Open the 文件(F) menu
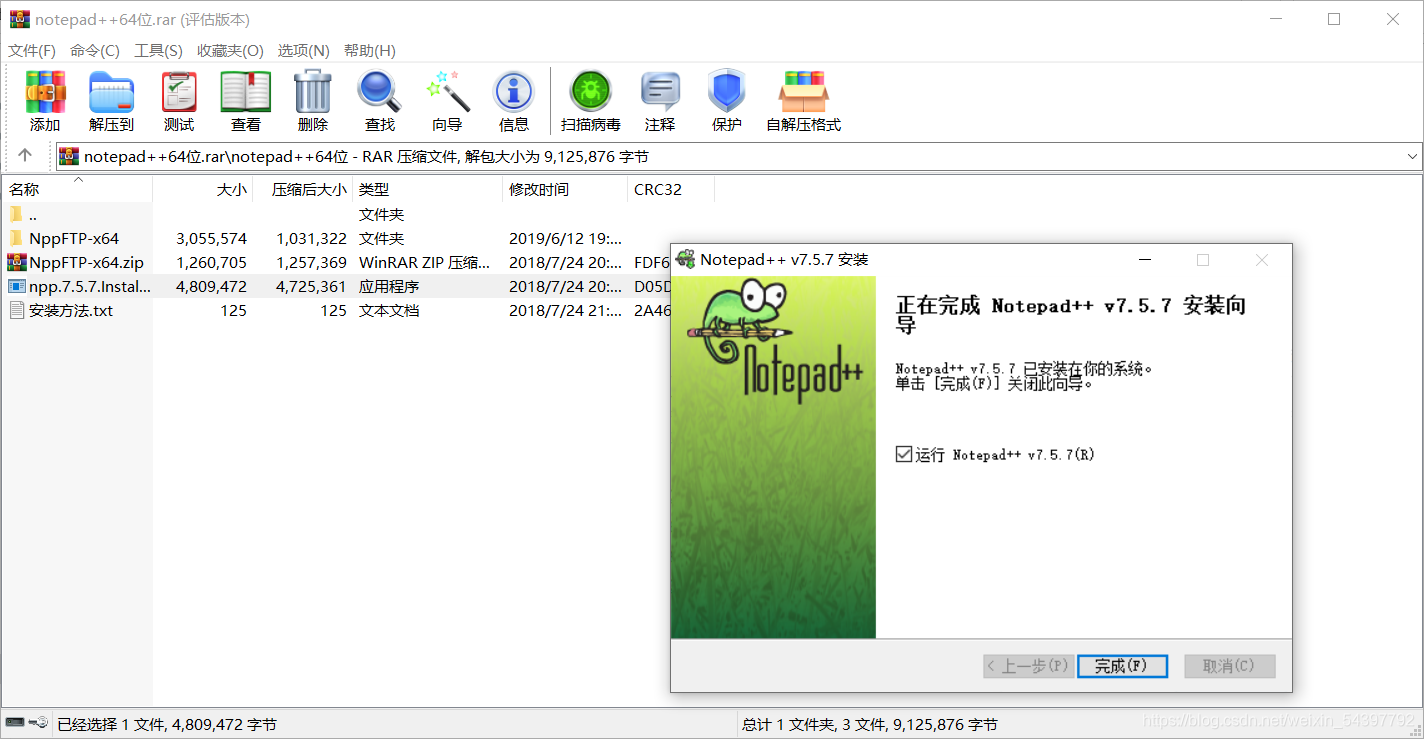The image size is (1424, 739). tap(32, 50)
